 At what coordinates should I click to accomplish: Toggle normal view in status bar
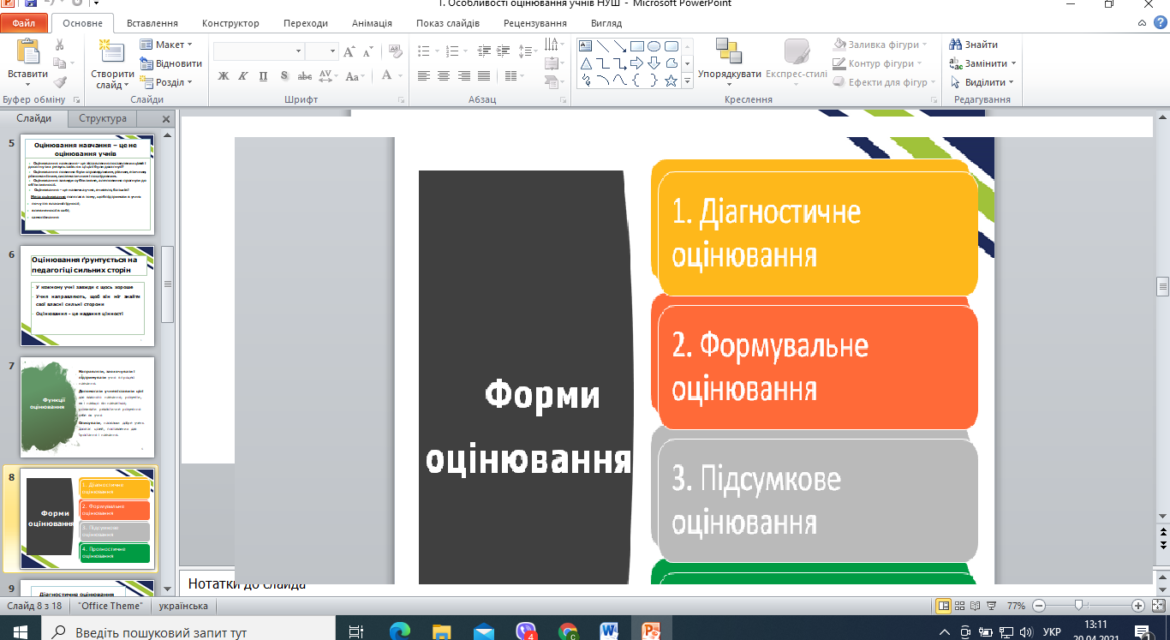943,606
